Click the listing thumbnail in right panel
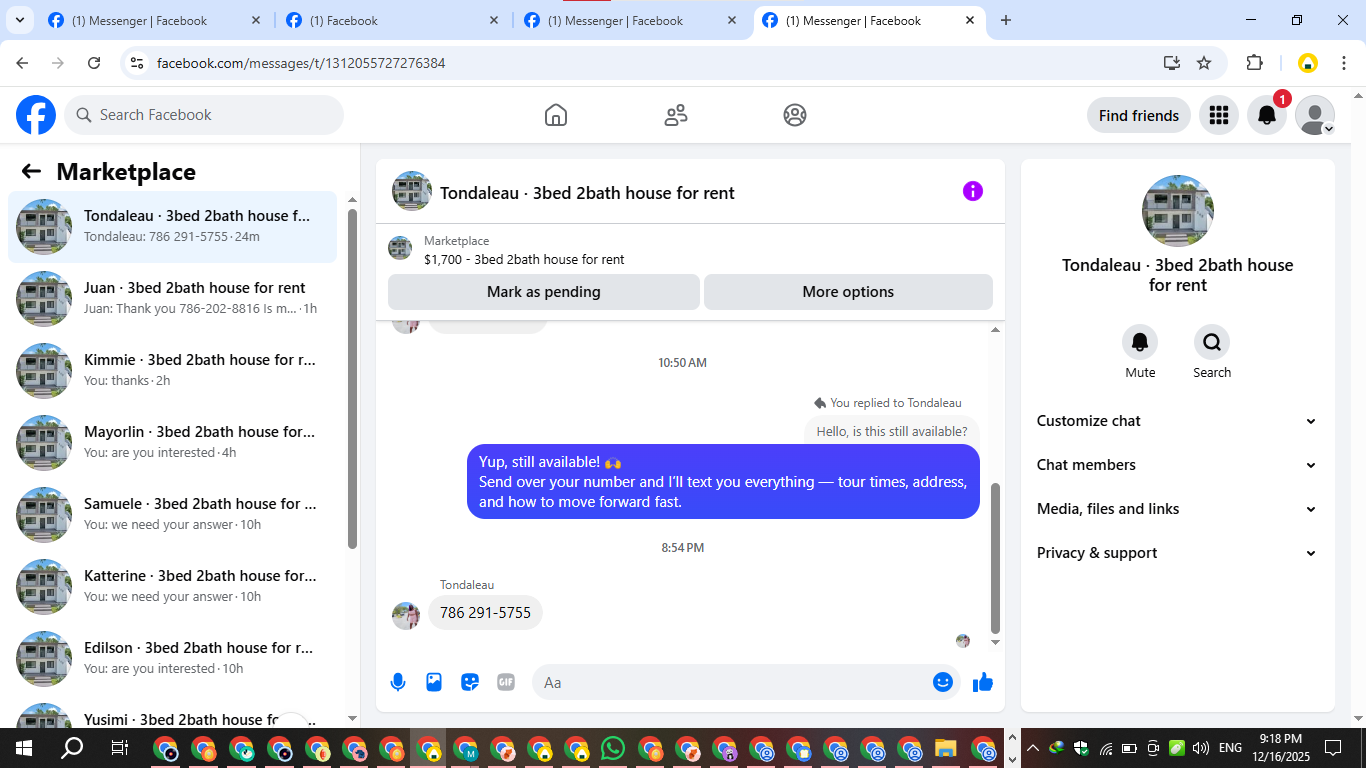The image size is (1366, 768). [1178, 211]
